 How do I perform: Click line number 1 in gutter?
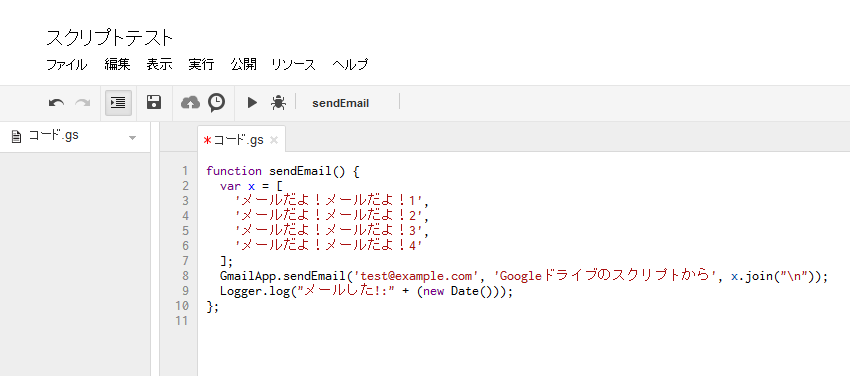[x=185, y=171]
